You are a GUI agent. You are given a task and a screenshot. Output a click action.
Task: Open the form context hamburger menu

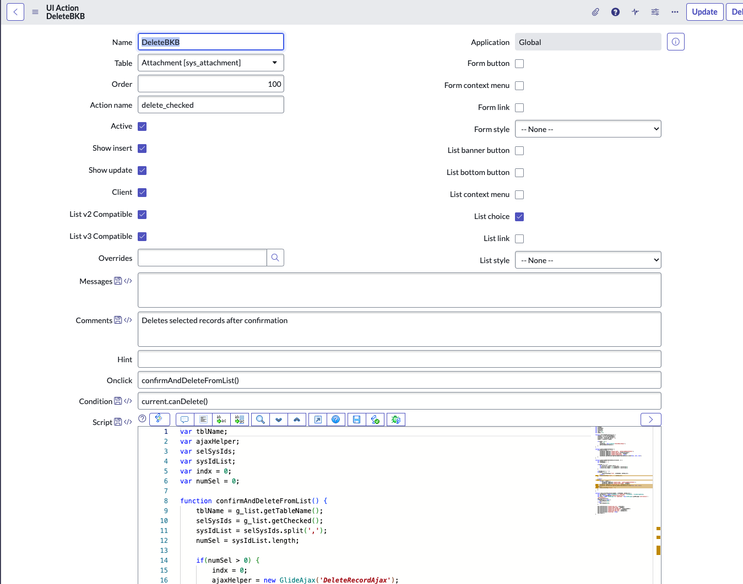click(x=35, y=12)
